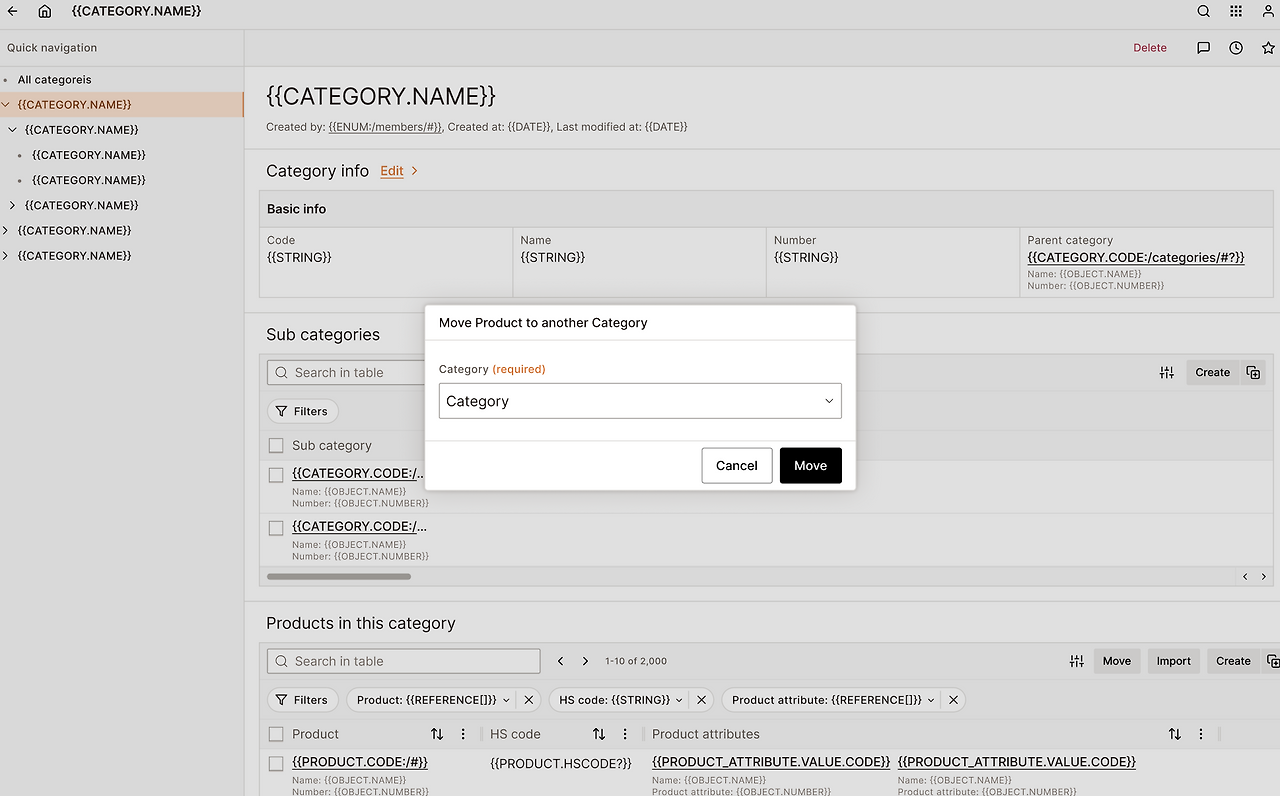Viewport: 1280px width, 796px height.
Task: Open Product column options menu
Action: (463, 734)
